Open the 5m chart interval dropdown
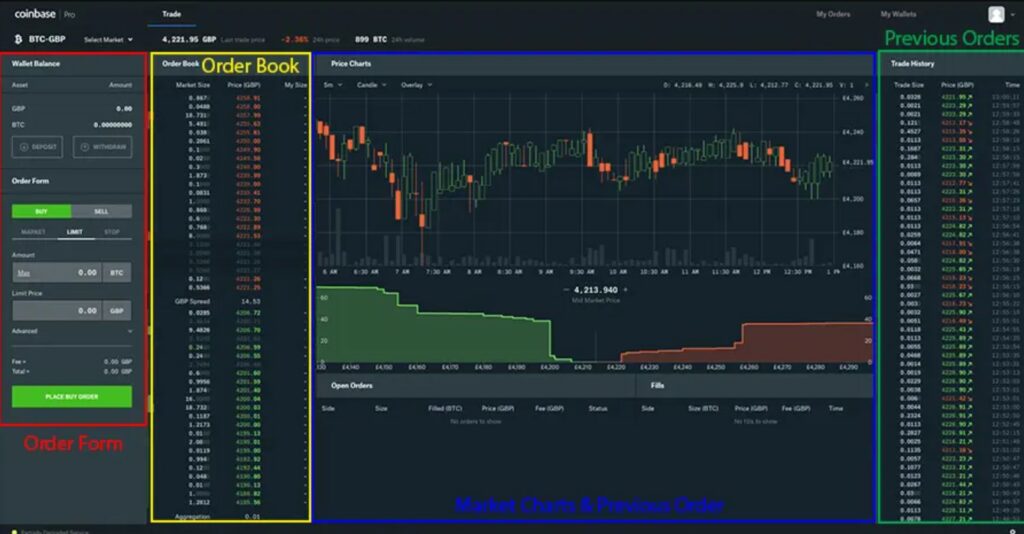The height and width of the screenshot is (534, 1024). pyautogui.click(x=333, y=85)
